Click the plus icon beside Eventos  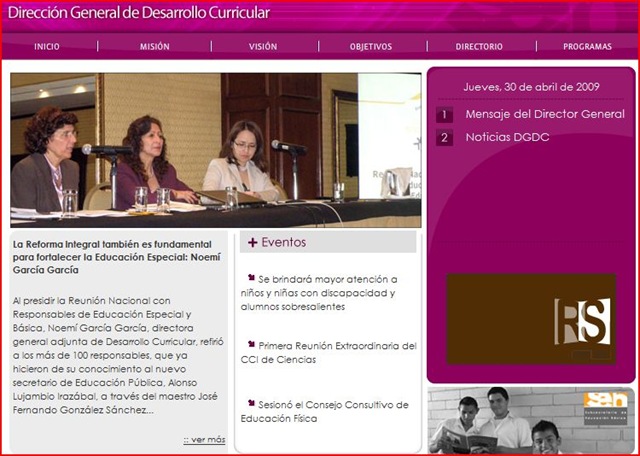pos(252,242)
